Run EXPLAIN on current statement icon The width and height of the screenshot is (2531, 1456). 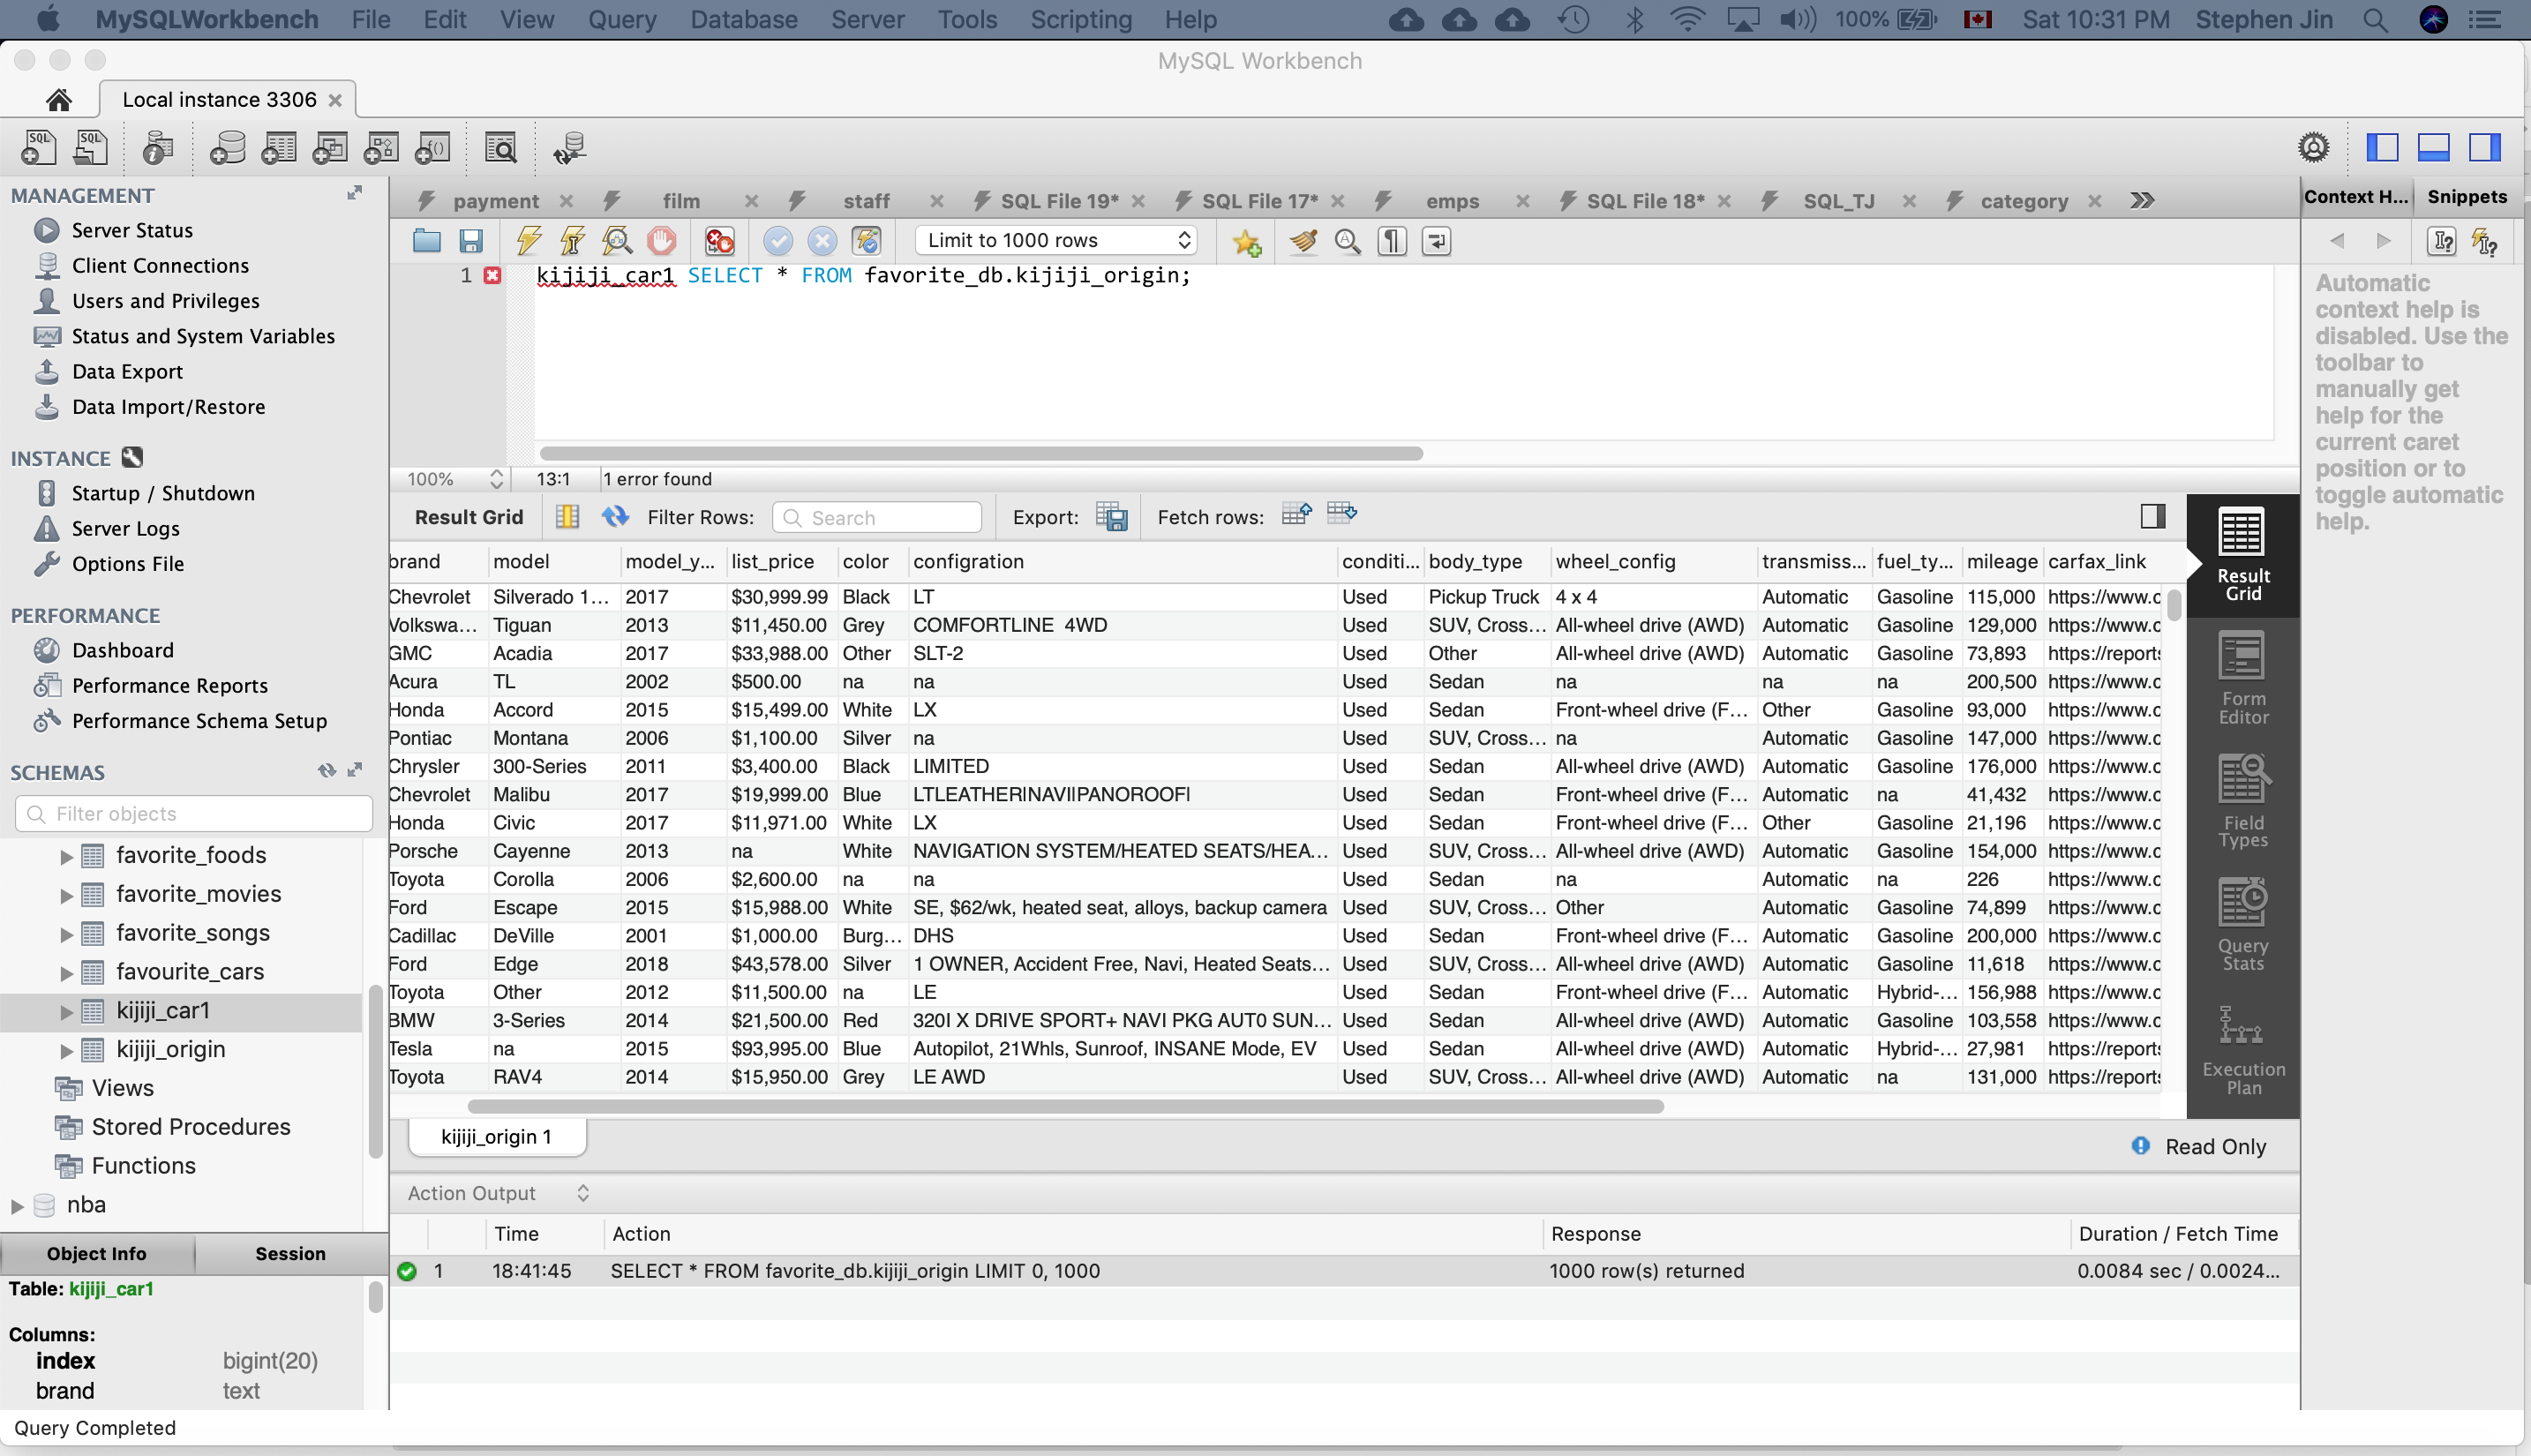(x=617, y=241)
